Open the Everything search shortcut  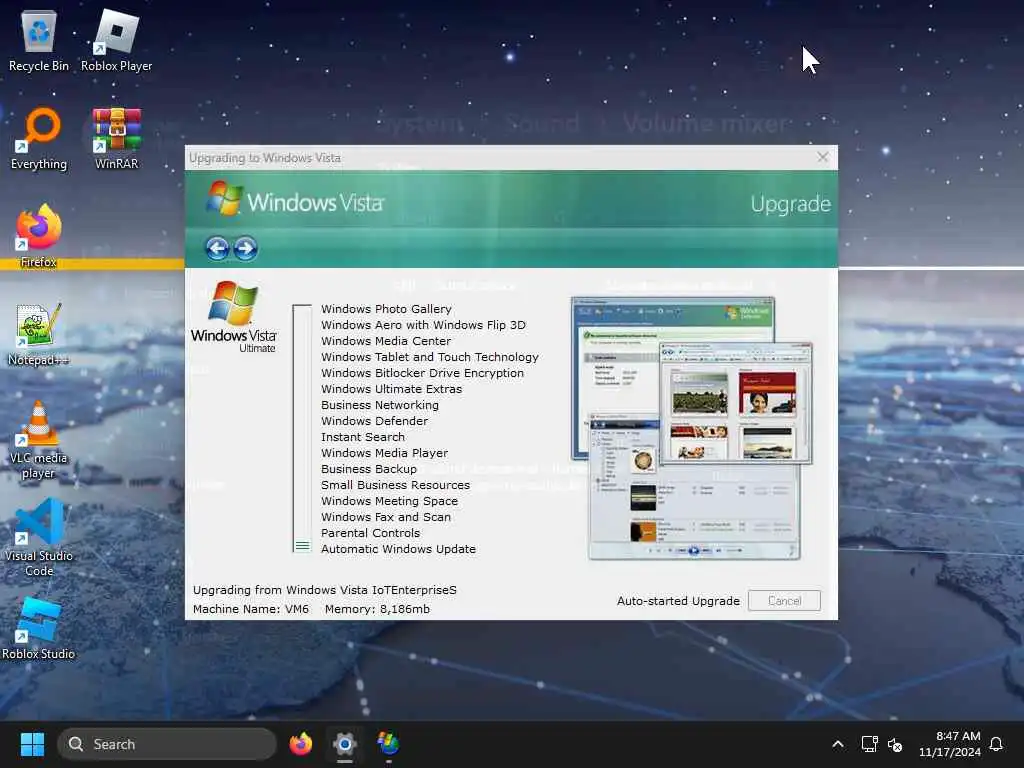click(x=39, y=138)
